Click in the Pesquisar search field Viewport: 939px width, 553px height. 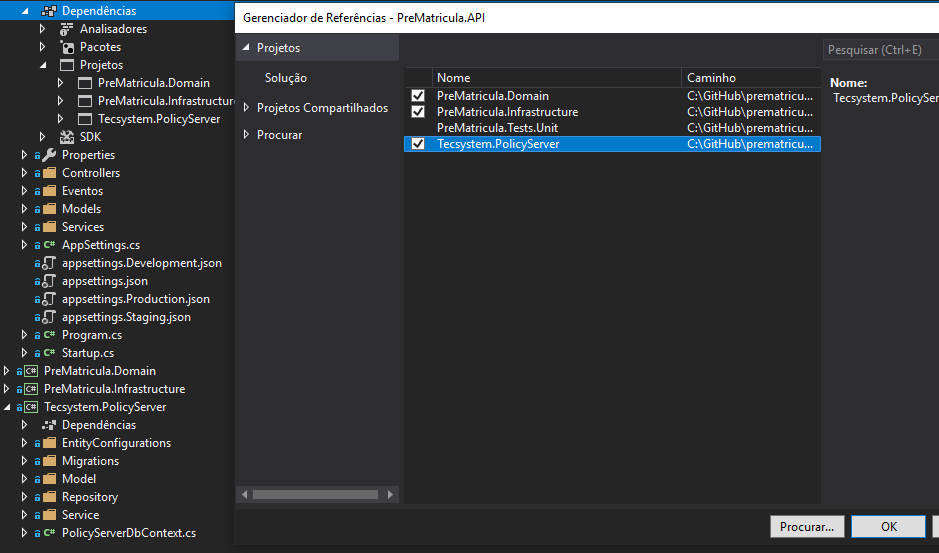(878, 50)
